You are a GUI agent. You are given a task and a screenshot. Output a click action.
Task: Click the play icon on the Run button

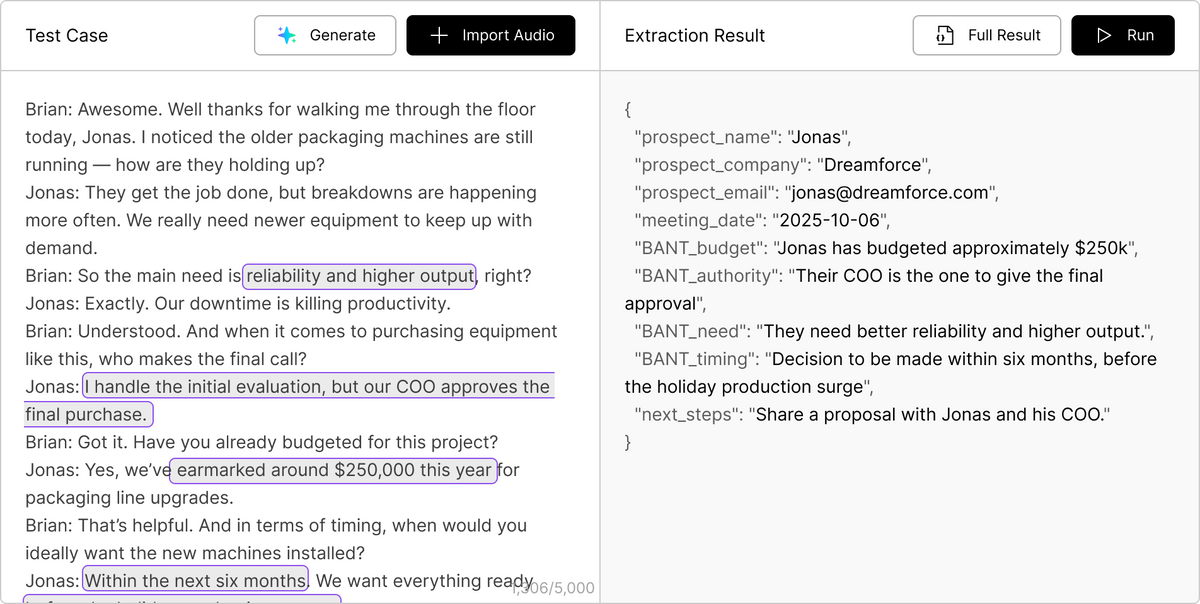click(1104, 33)
